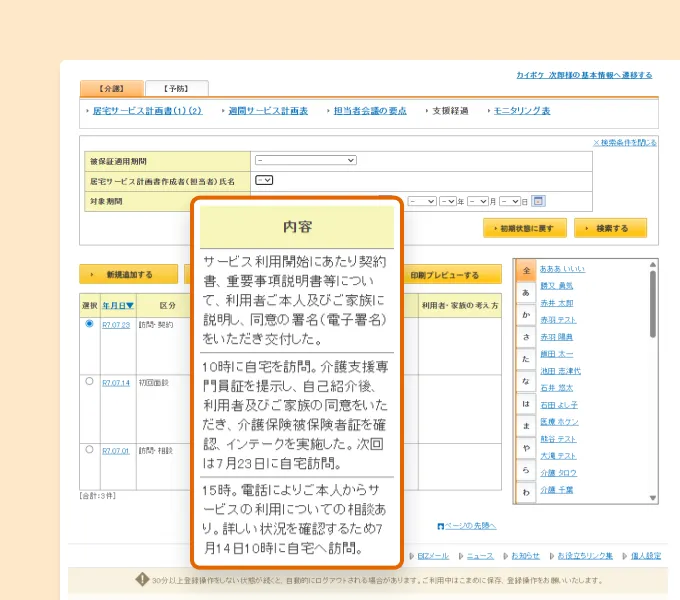Open the ニュース footer link
Screen dimensions: 680x600
click(x=480, y=556)
